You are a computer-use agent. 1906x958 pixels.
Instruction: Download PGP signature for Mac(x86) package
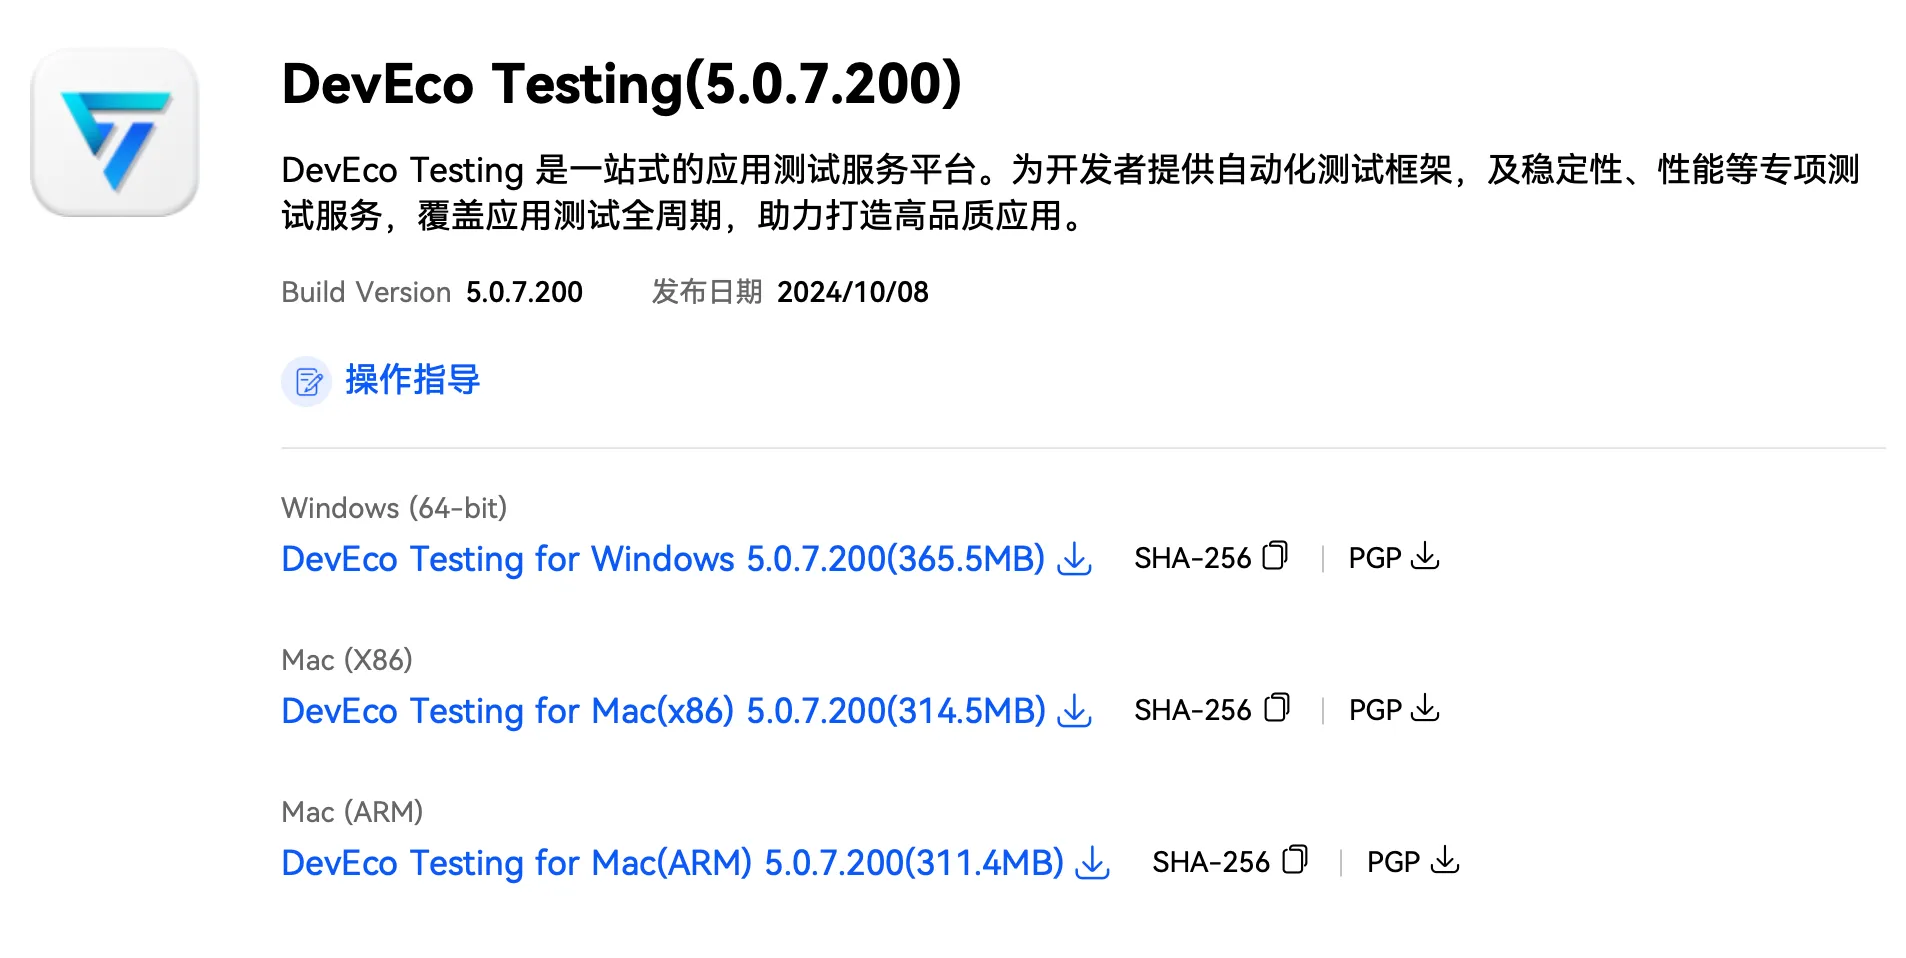click(x=1425, y=709)
